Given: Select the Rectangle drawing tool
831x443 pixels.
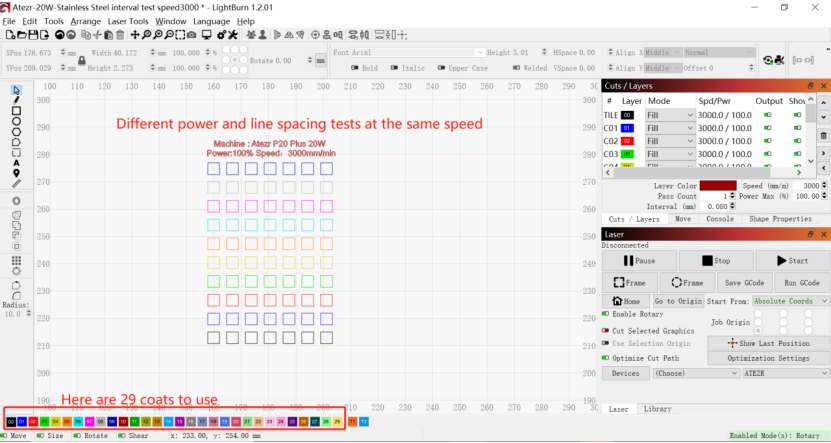Looking at the screenshot, I should (16, 110).
